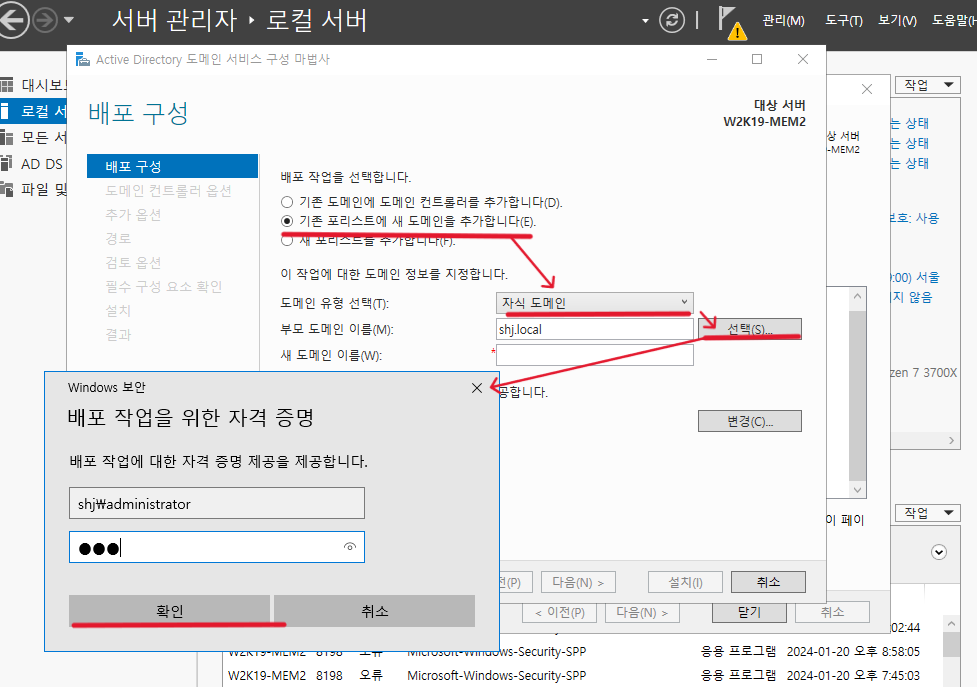Confirm credentials with 확인 button

point(169,611)
